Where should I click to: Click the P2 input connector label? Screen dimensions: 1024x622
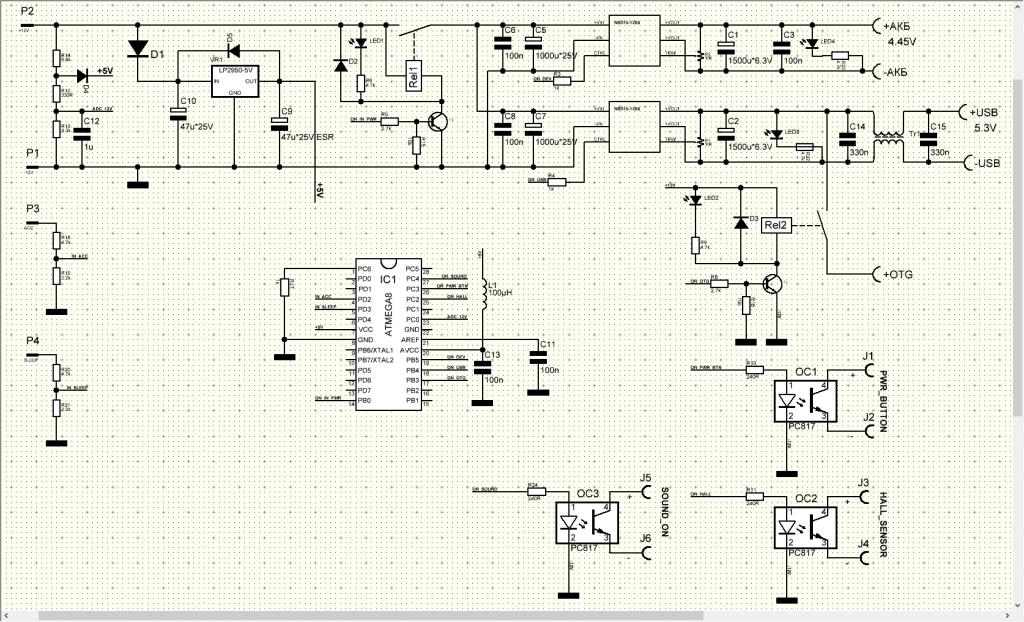coord(29,12)
